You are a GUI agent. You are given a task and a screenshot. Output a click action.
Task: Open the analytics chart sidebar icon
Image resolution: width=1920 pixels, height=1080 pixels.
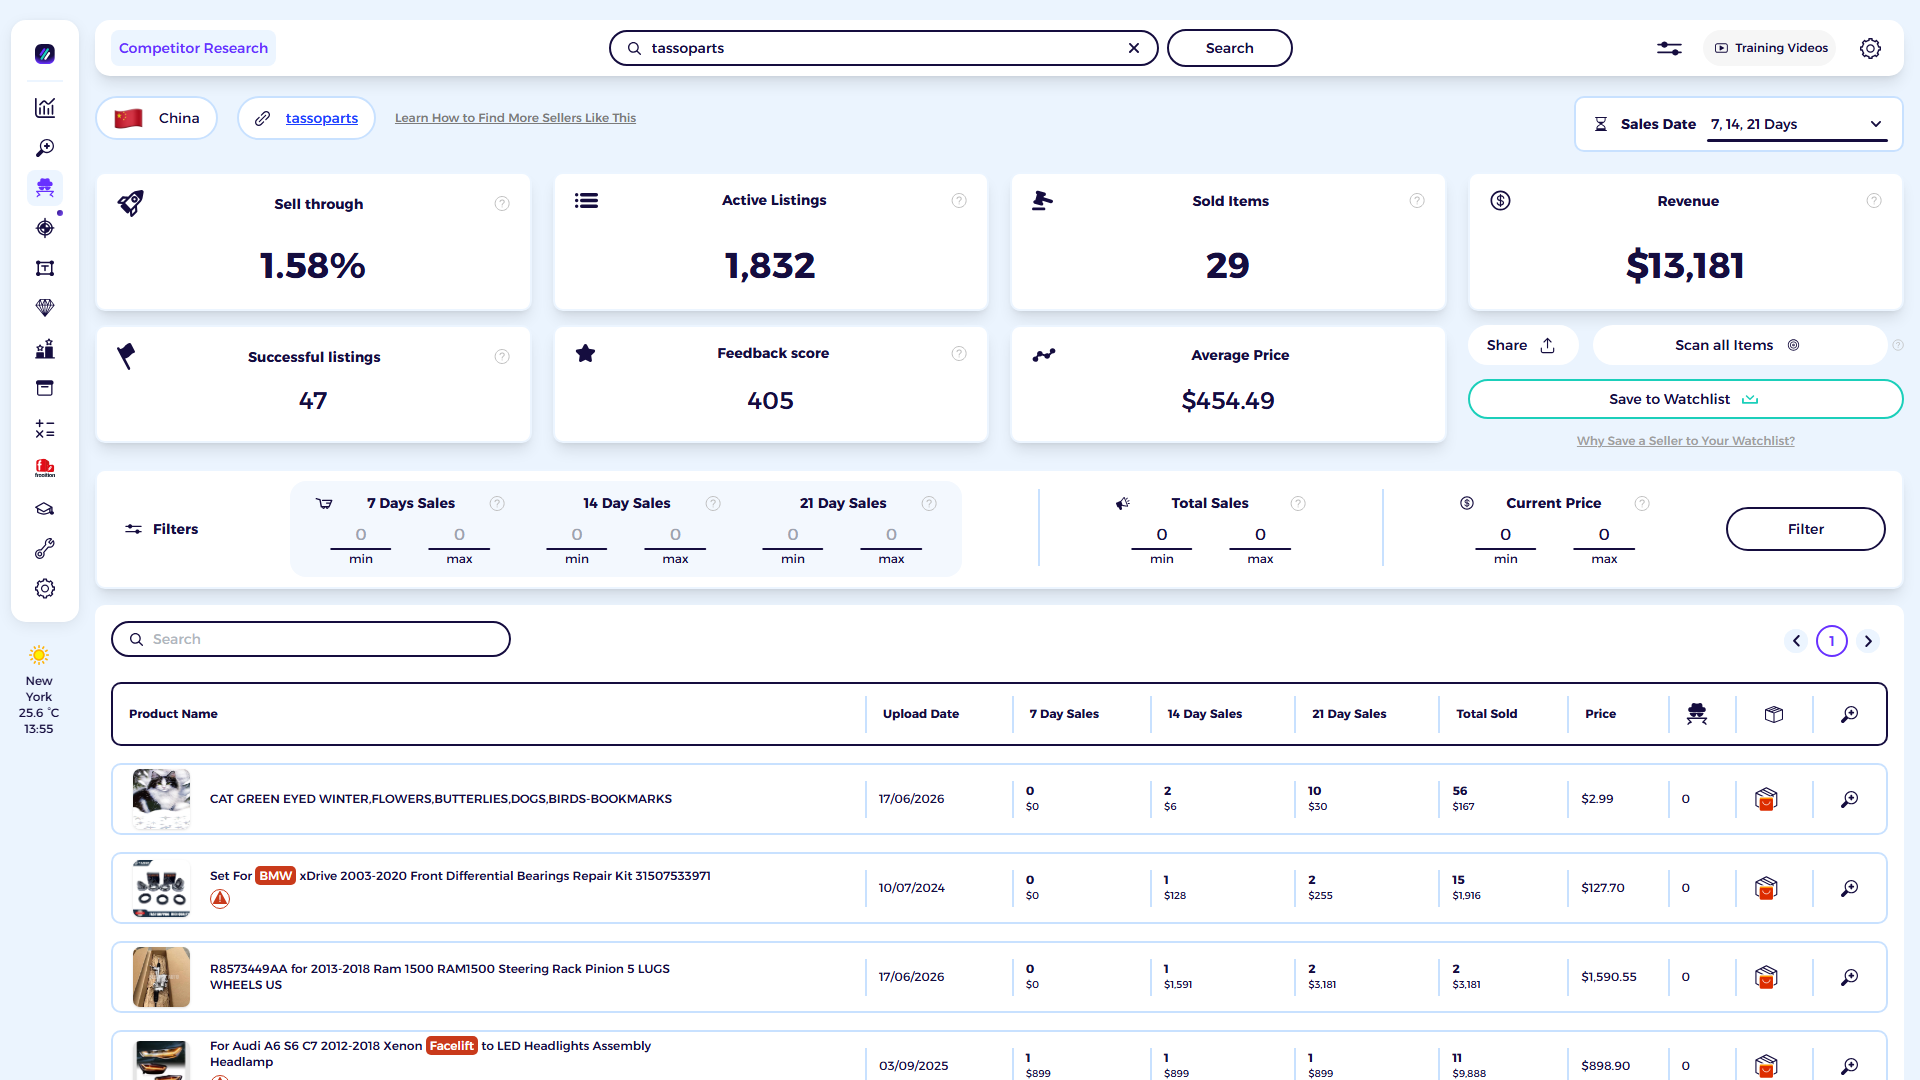[x=45, y=108]
